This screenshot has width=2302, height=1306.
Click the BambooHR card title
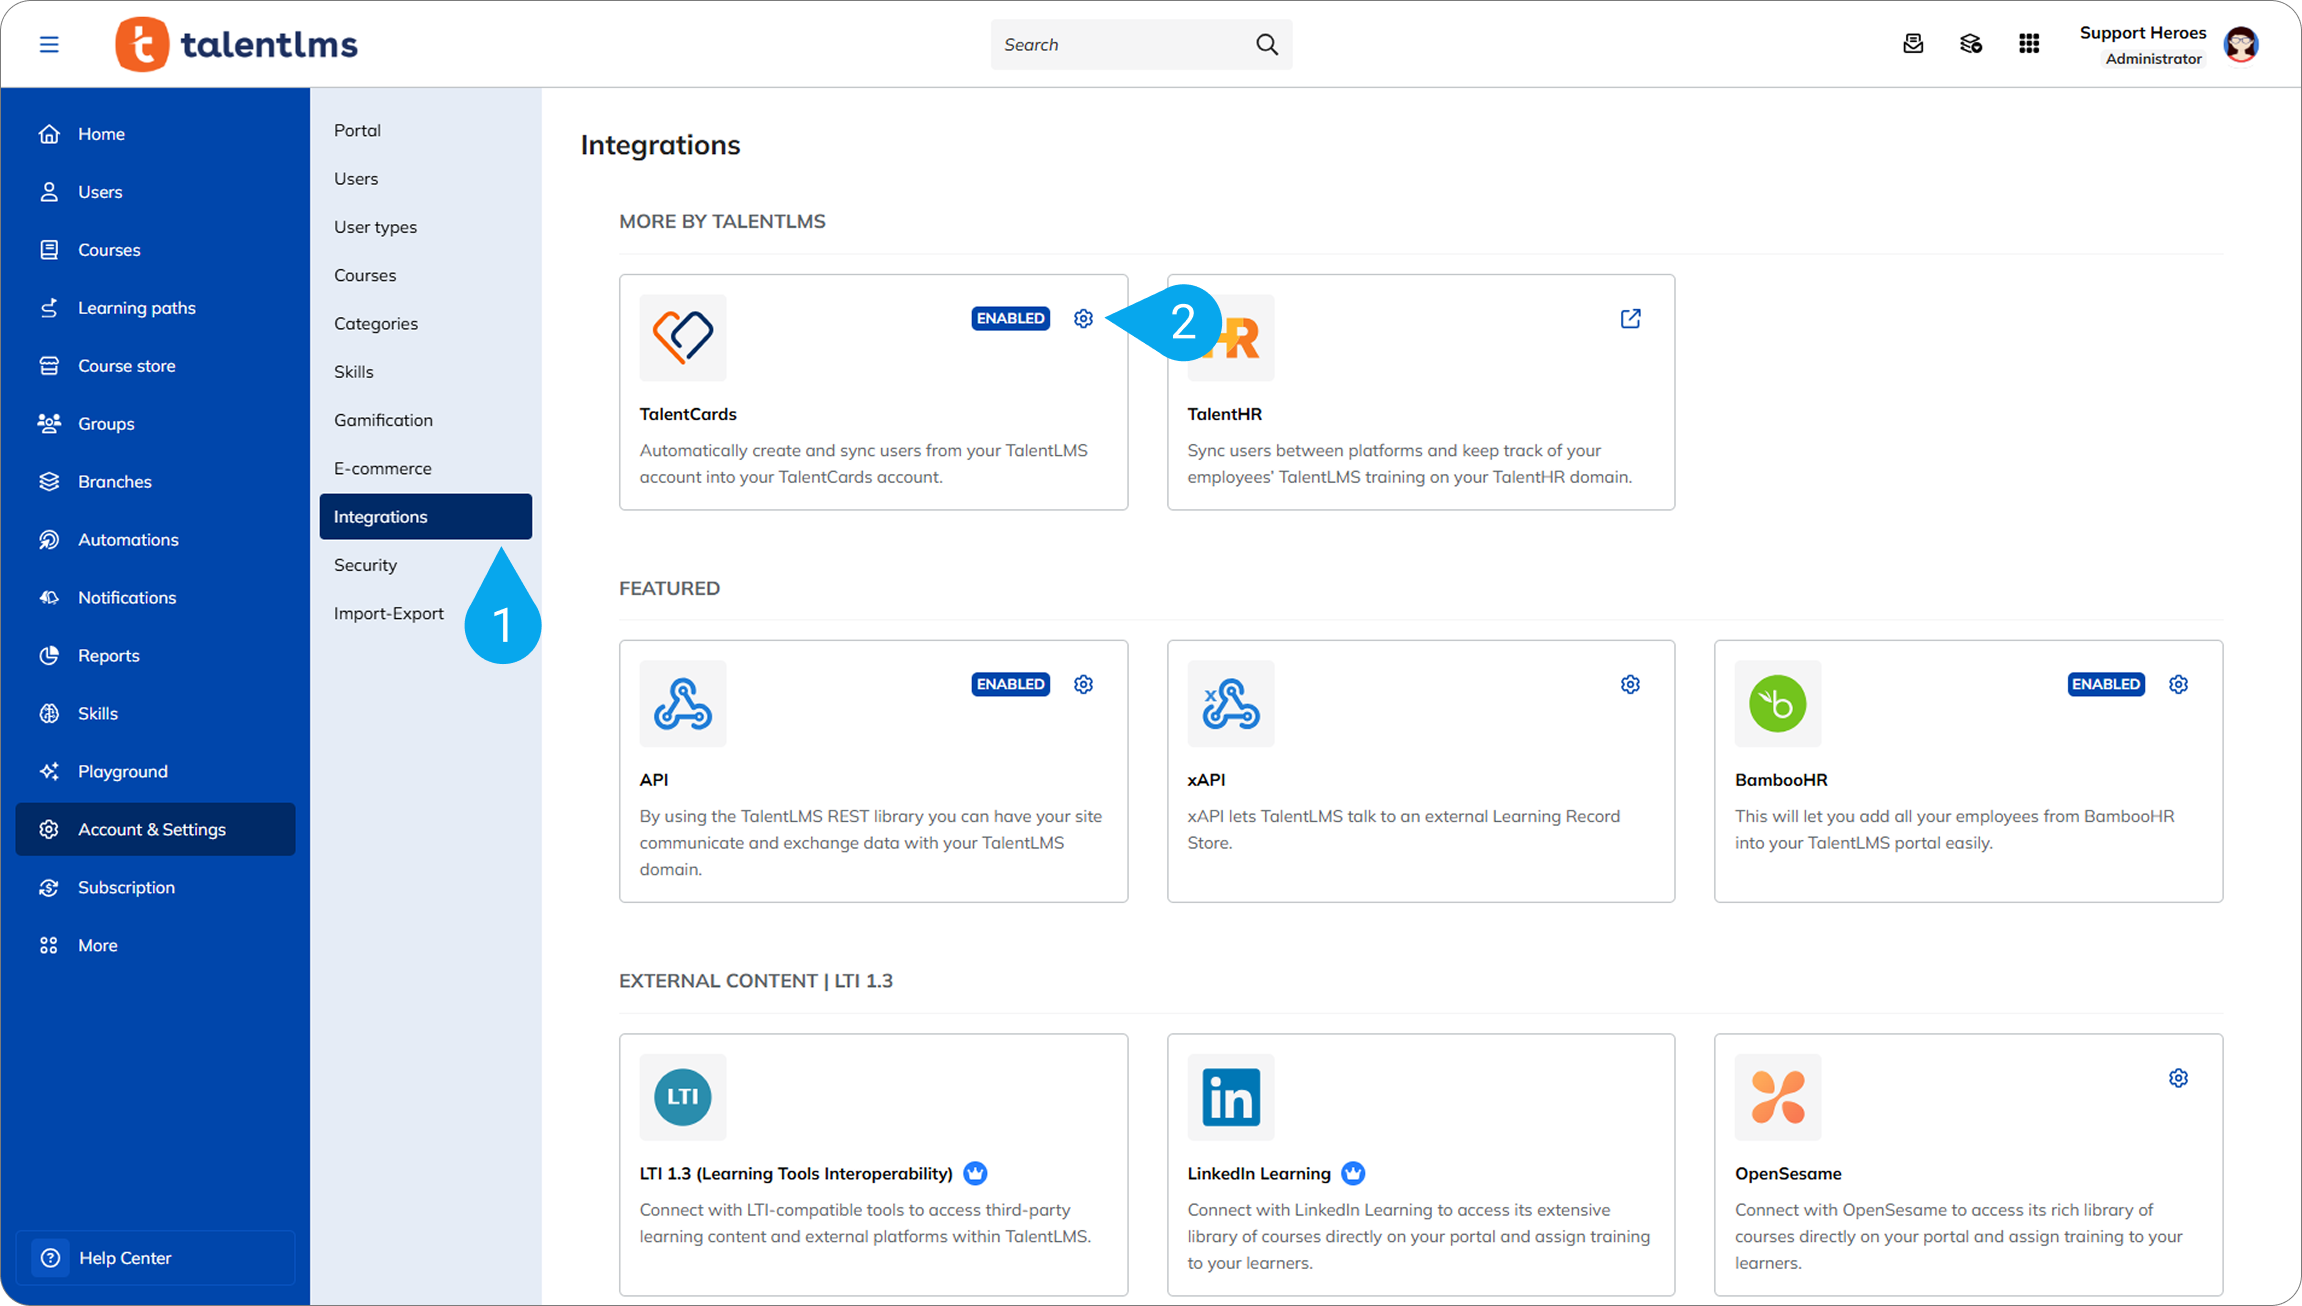[x=1781, y=780]
